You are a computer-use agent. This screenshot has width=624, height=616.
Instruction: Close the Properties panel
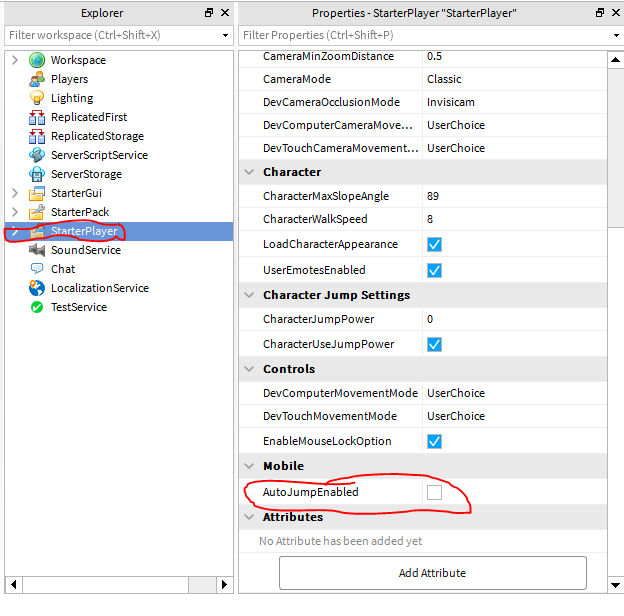614,13
